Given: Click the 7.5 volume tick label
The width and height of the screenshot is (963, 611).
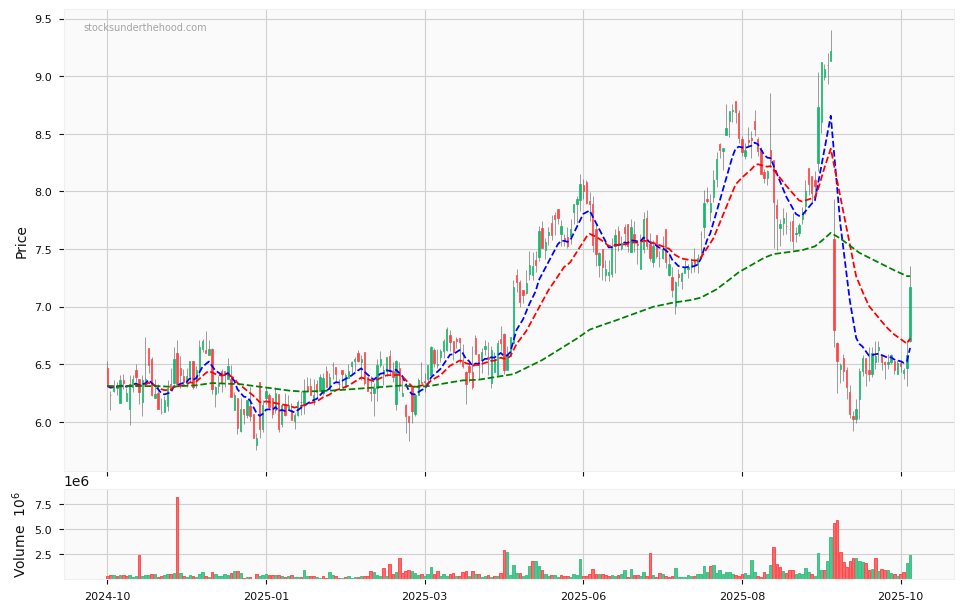Looking at the screenshot, I should [x=42, y=505].
